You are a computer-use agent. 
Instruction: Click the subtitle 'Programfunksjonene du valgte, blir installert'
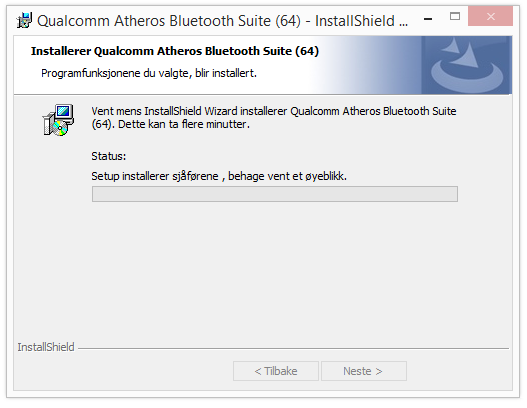click(149, 73)
